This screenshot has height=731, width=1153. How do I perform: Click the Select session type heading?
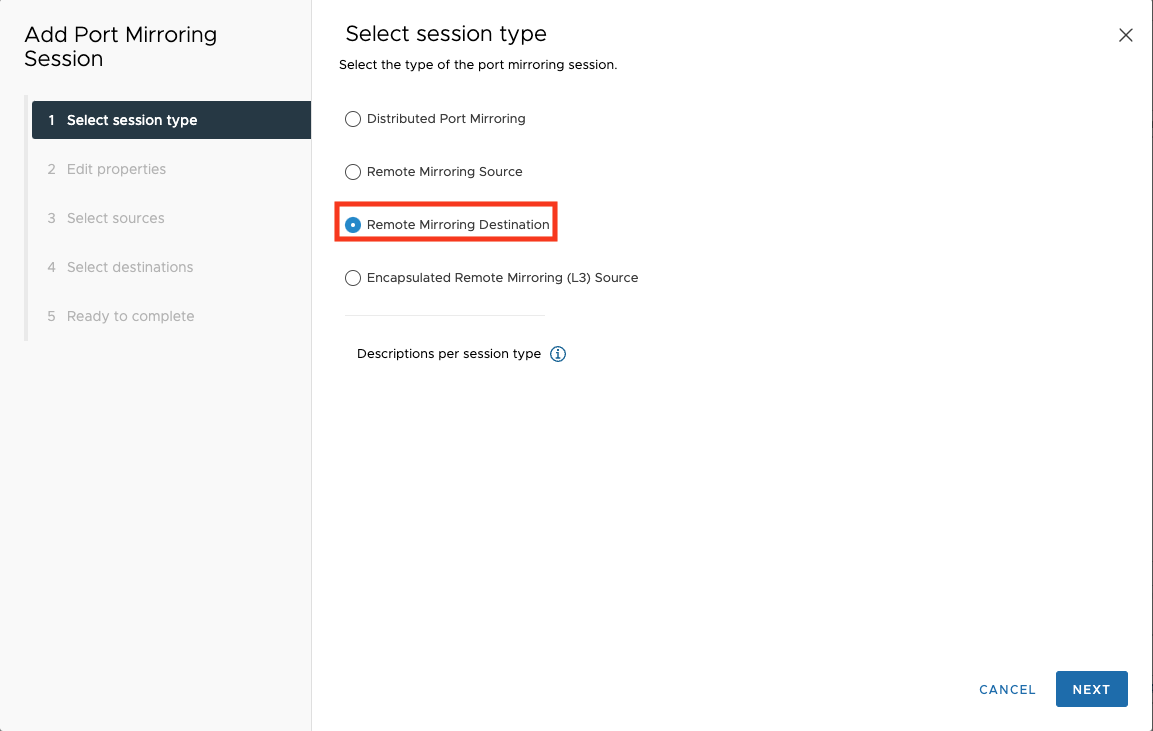click(445, 33)
